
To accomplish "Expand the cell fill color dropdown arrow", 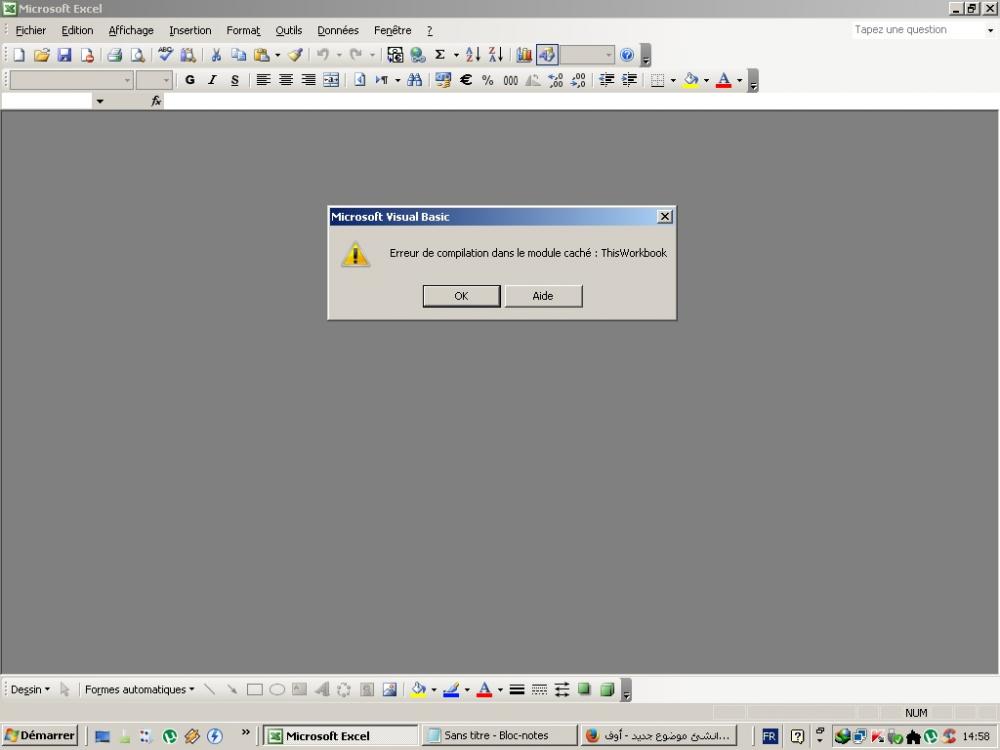I will click(x=706, y=80).
